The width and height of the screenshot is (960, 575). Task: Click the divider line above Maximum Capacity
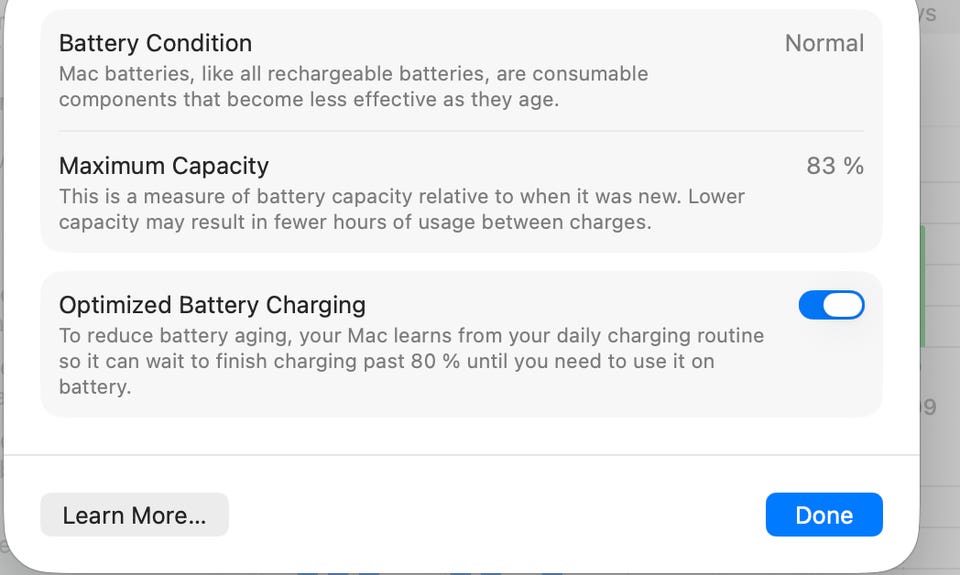tap(461, 131)
